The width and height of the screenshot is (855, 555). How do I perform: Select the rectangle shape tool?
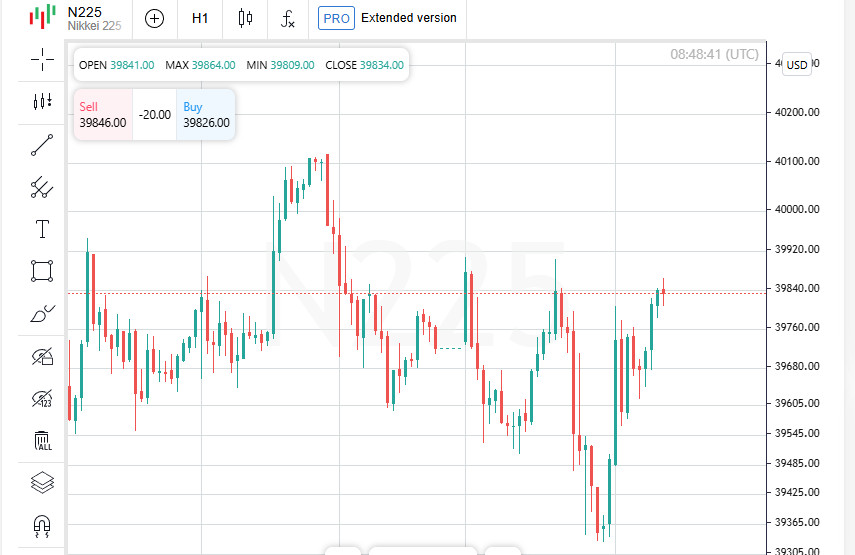pyautogui.click(x=42, y=271)
